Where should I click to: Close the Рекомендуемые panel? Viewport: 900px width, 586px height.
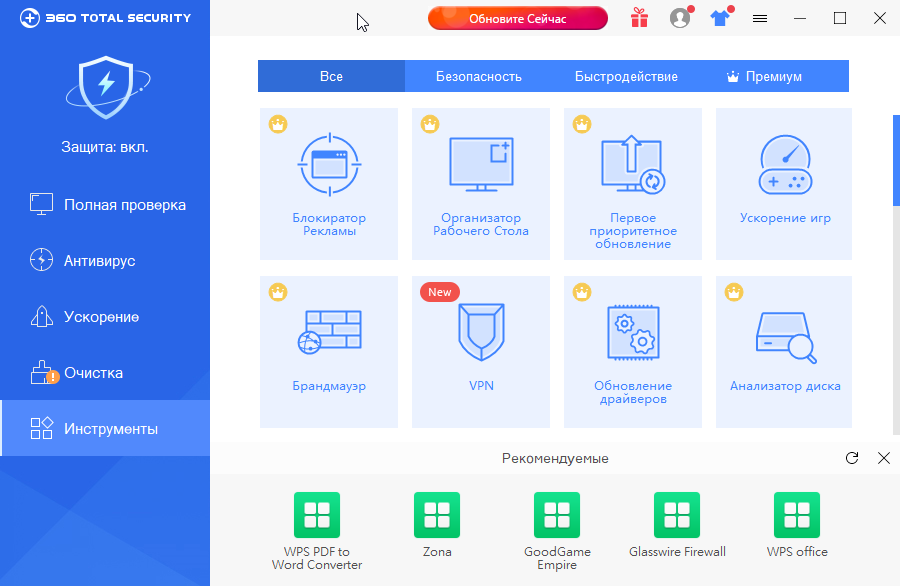(x=884, y=458)
